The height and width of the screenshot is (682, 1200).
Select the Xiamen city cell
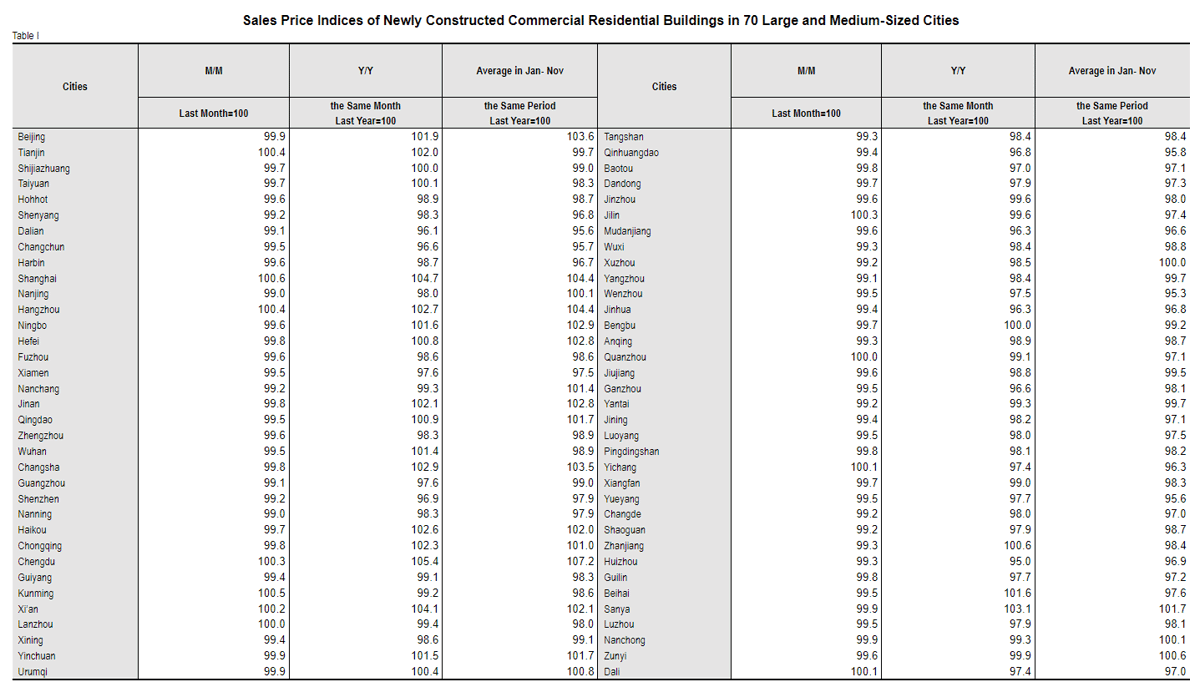(32, 373)
